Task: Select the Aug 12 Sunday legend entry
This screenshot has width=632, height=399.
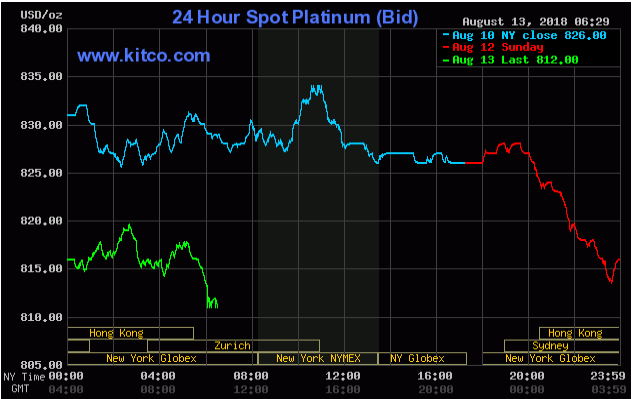Action: 493,48
